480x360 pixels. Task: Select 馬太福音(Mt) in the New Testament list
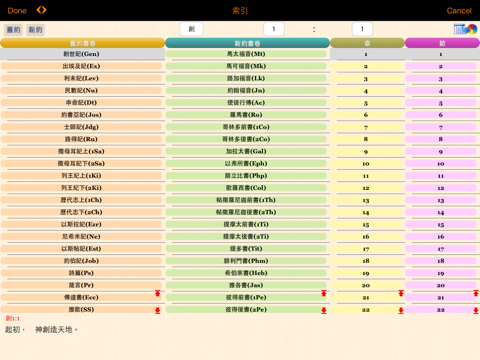tap(246, 54)
